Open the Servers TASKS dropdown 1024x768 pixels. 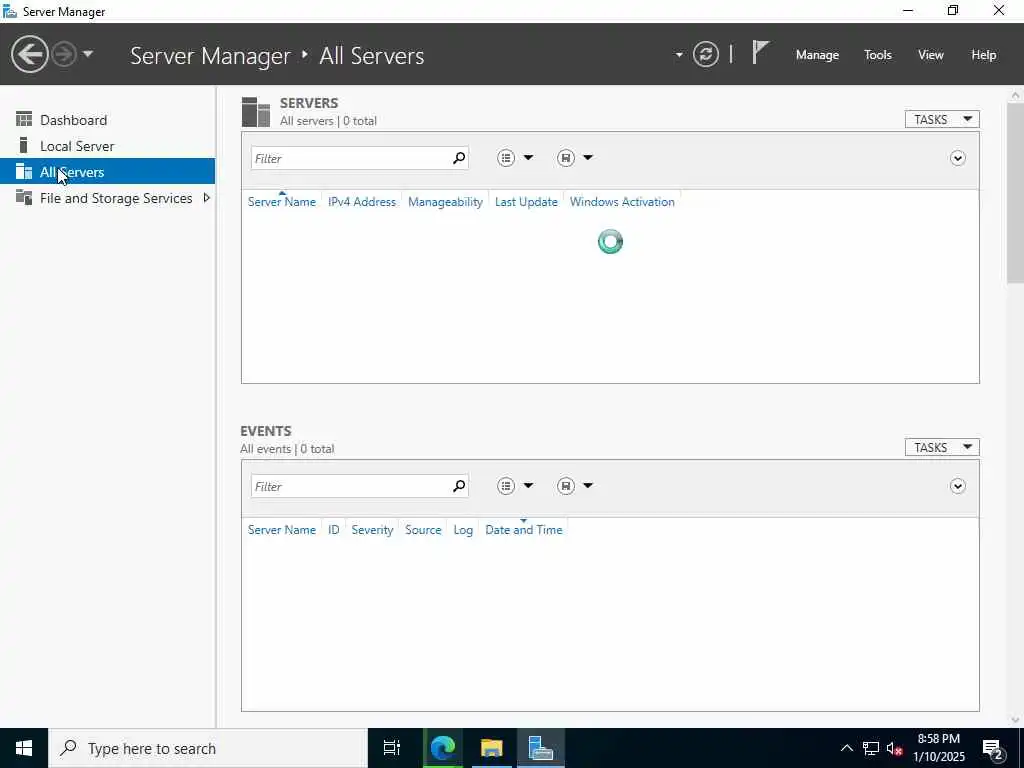pyautogui.click(x=942, y=120)
